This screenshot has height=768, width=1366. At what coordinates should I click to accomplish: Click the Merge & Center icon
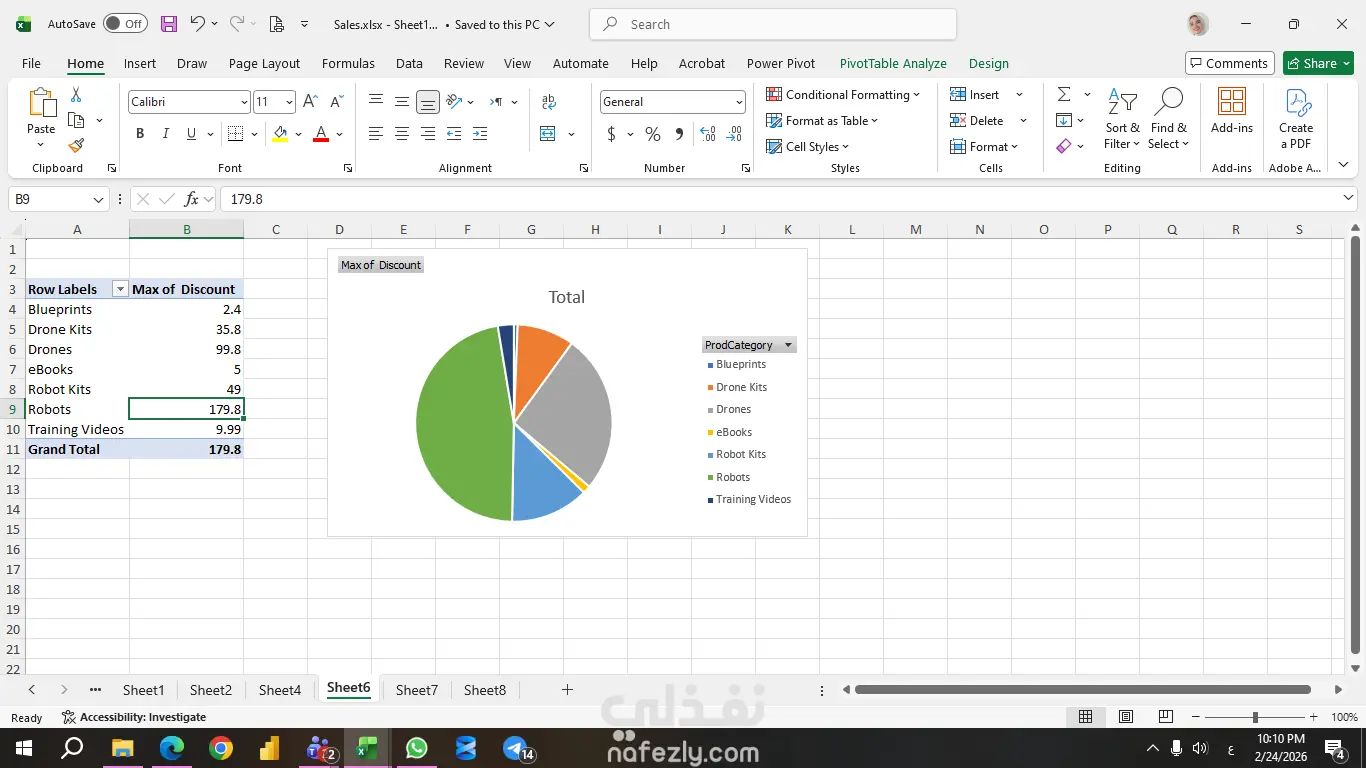coord(548,134)
